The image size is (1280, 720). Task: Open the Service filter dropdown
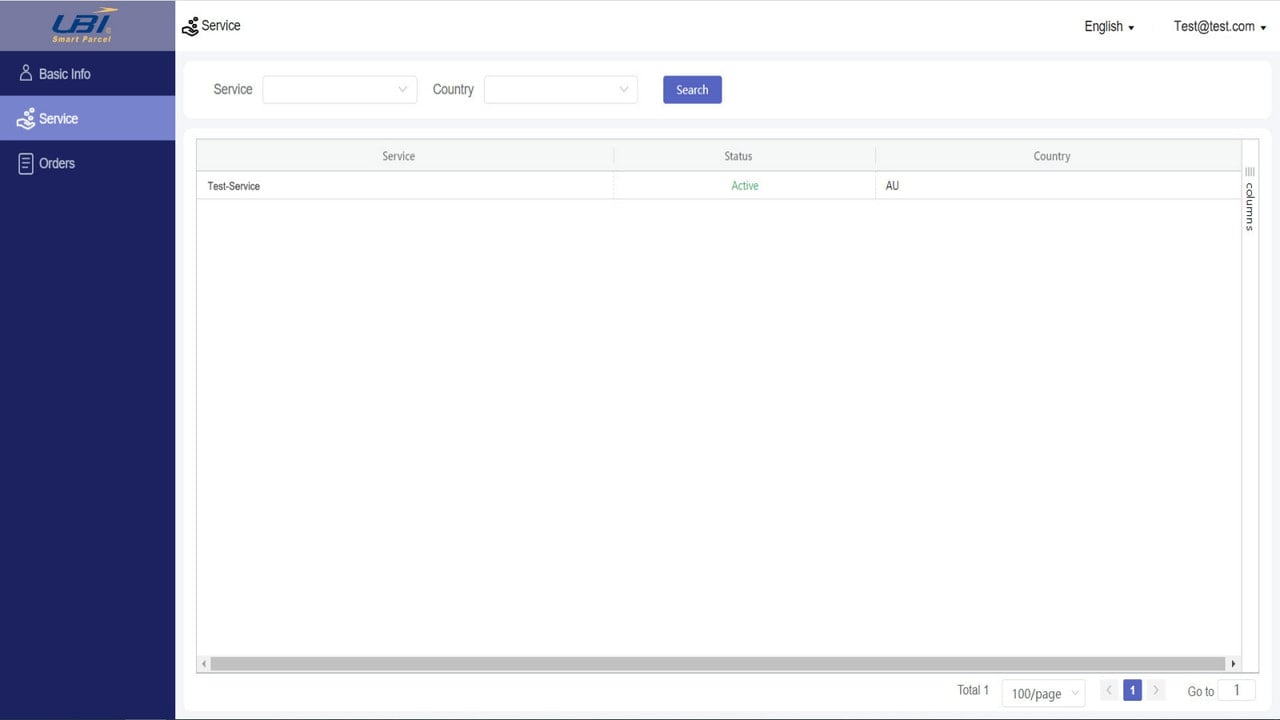(x=340, y=90)
